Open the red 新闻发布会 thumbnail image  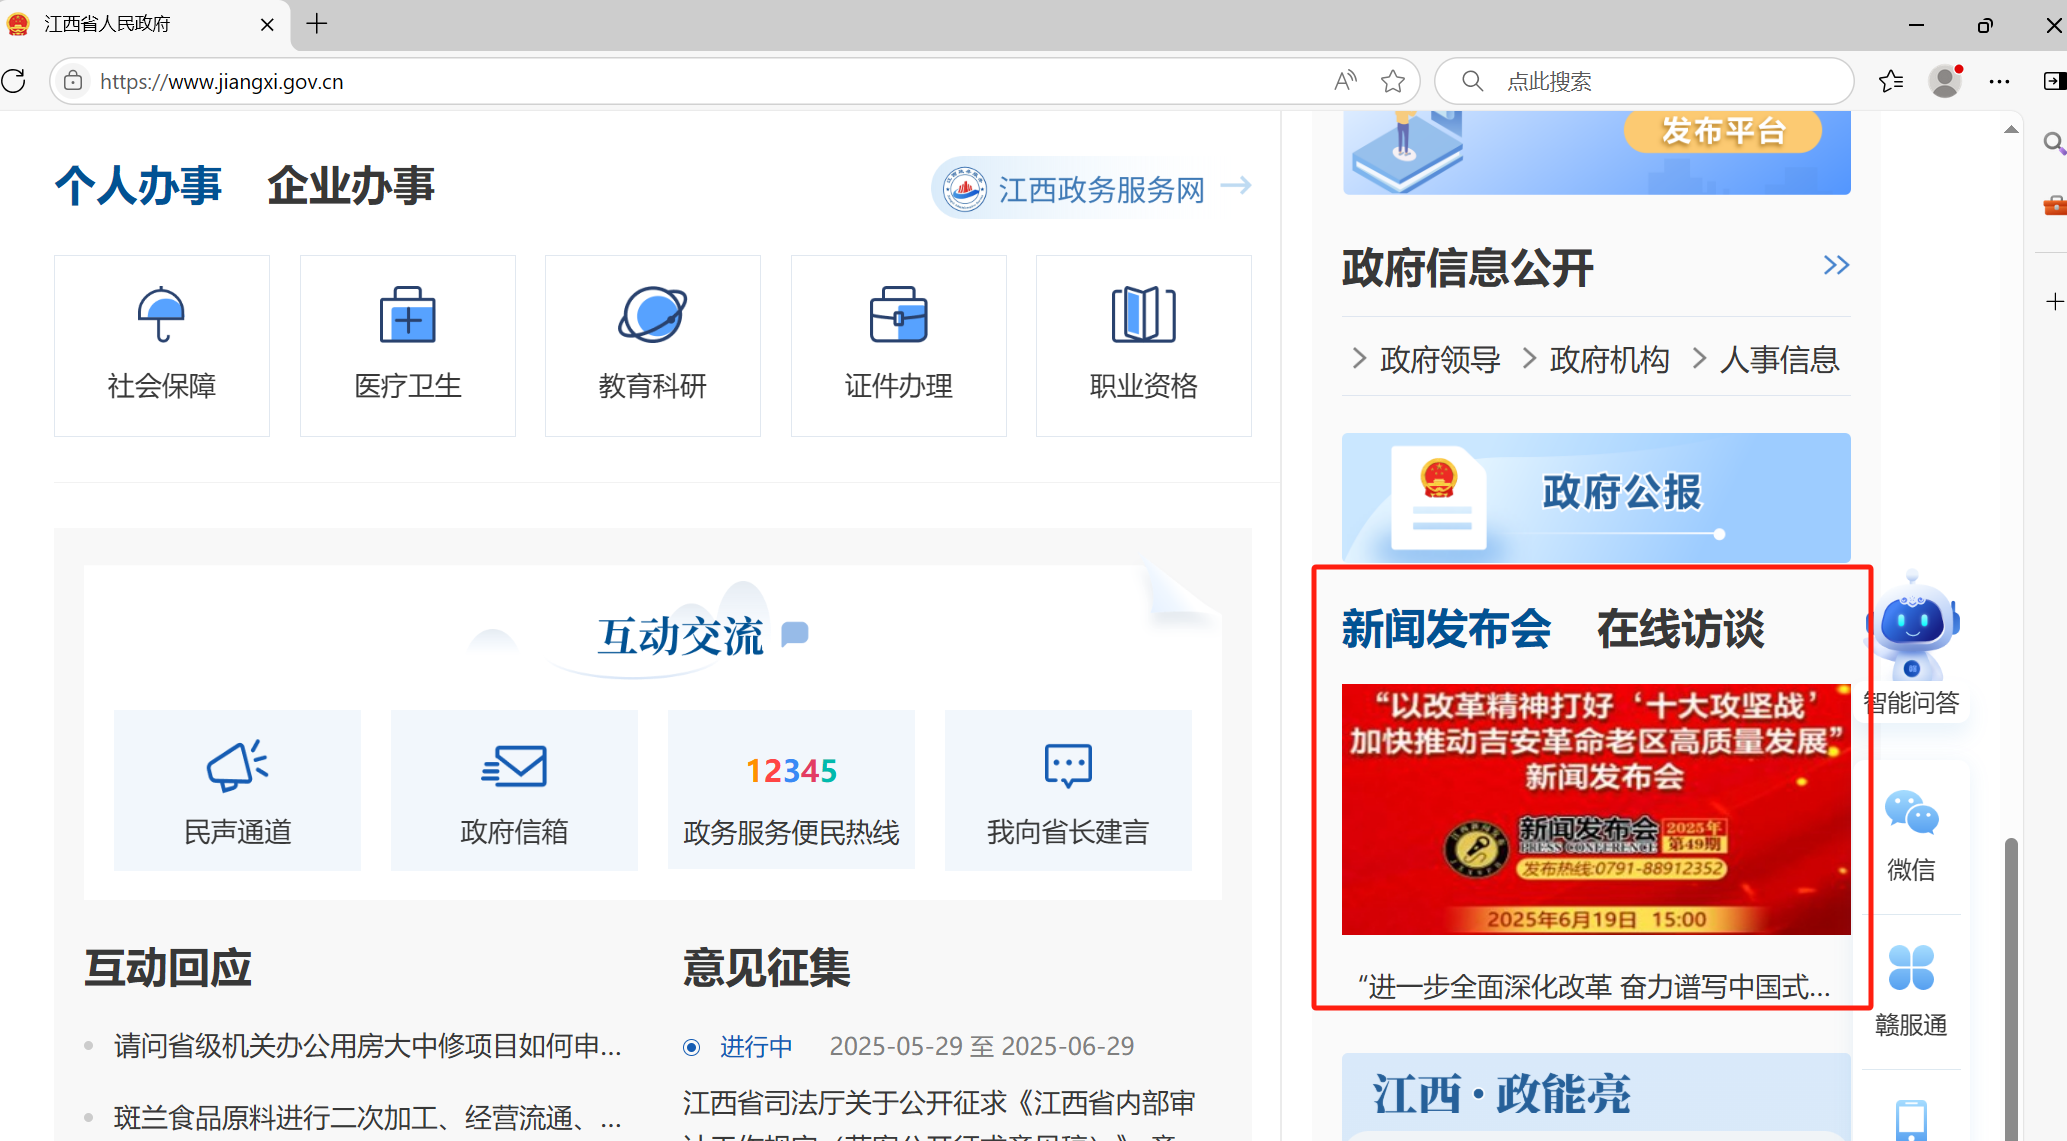click(x=1596, y=809)
